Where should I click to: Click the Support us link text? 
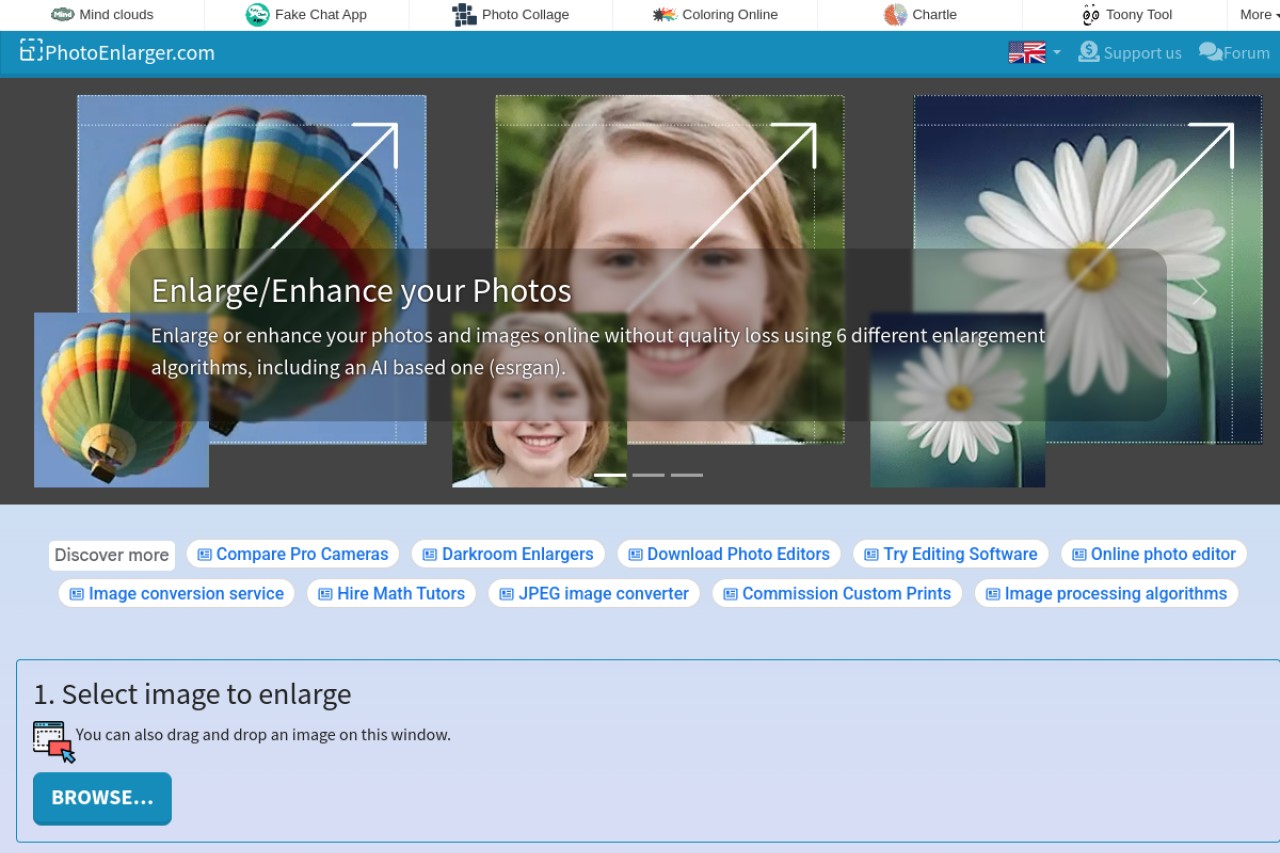pyautogui.click(x=1143, y=53)
